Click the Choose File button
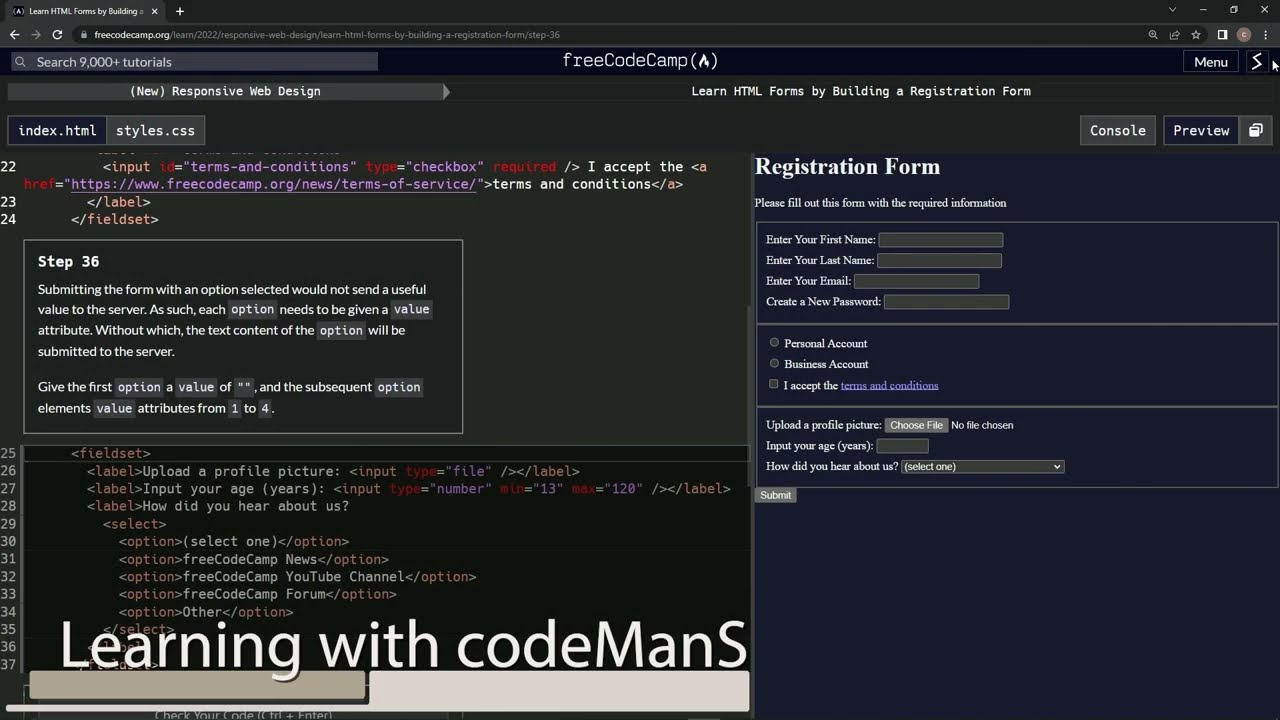The image size is (1280, 720). click(x=916, y=425)
